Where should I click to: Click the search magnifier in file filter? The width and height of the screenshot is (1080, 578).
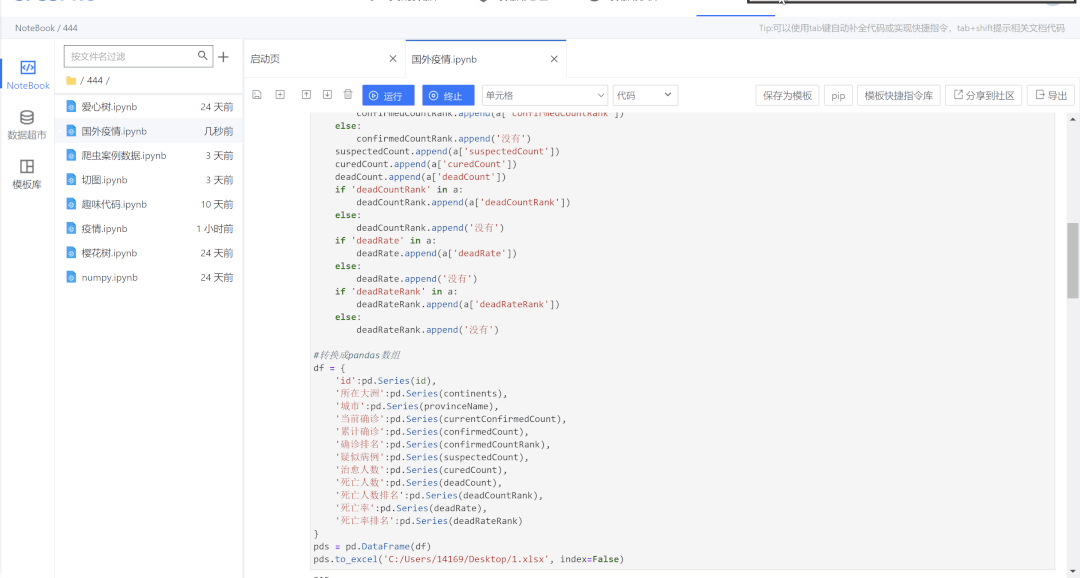point(203,56)
